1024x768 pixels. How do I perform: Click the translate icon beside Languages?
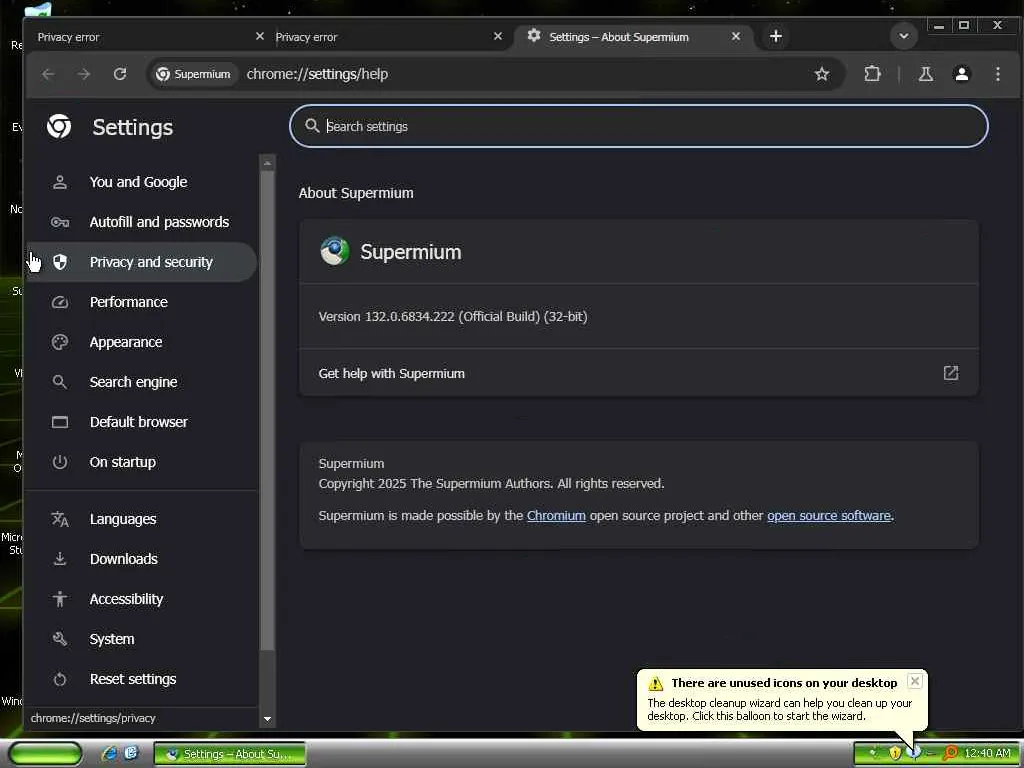[59, 519]
